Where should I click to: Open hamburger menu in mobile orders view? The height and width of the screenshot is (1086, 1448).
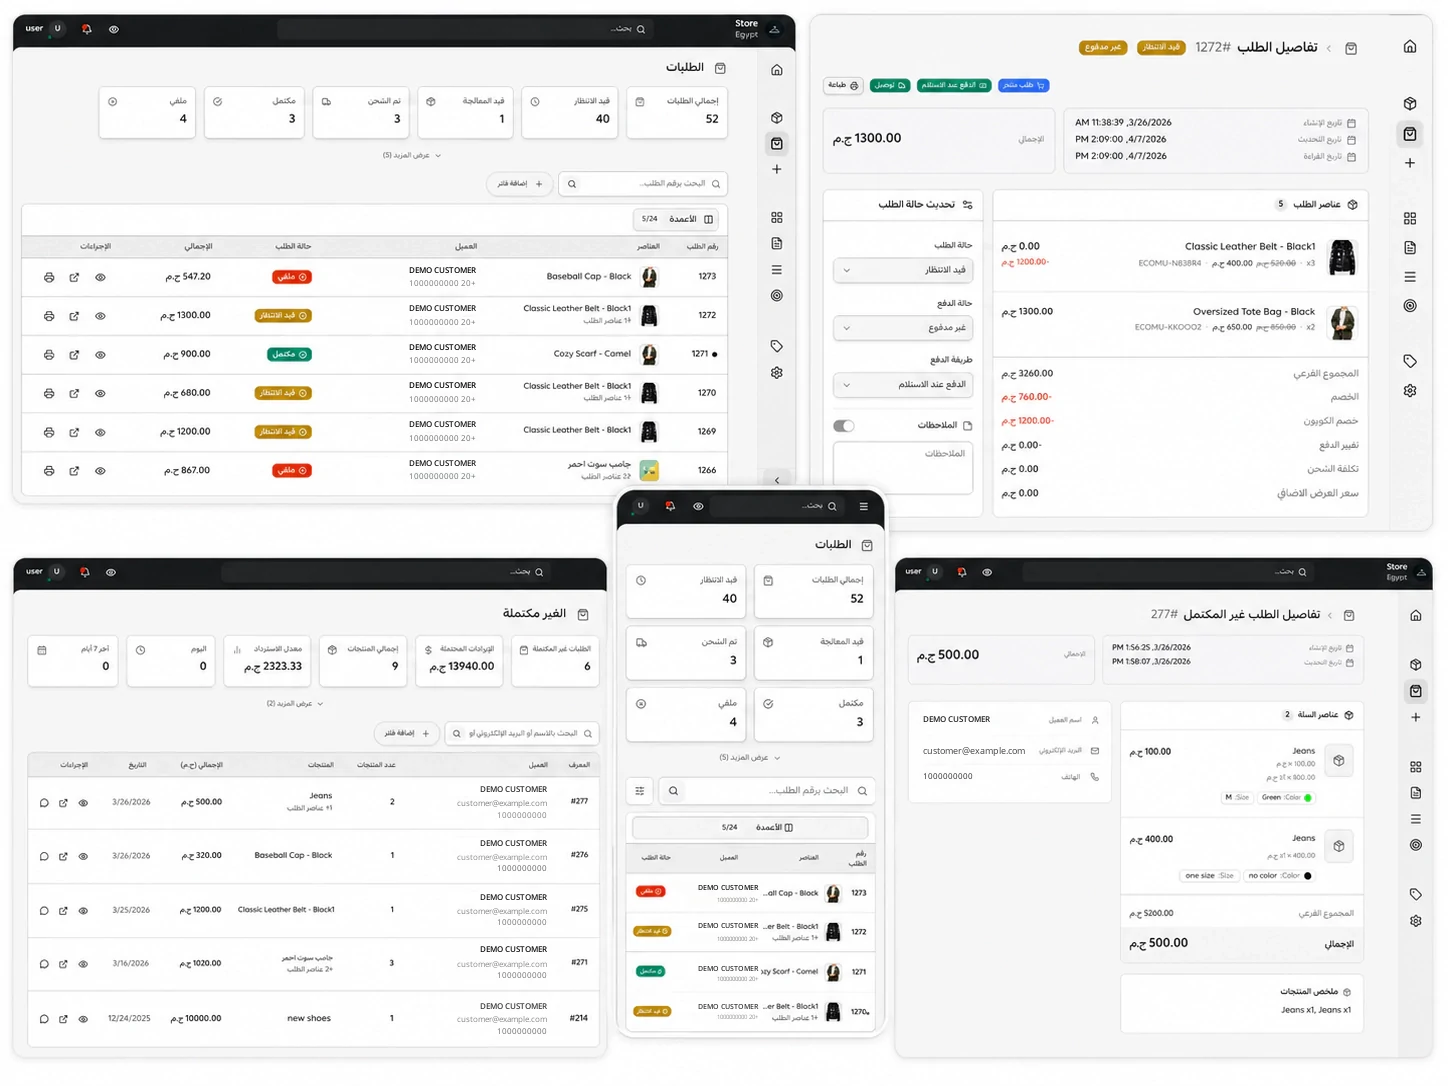point(864,506)
